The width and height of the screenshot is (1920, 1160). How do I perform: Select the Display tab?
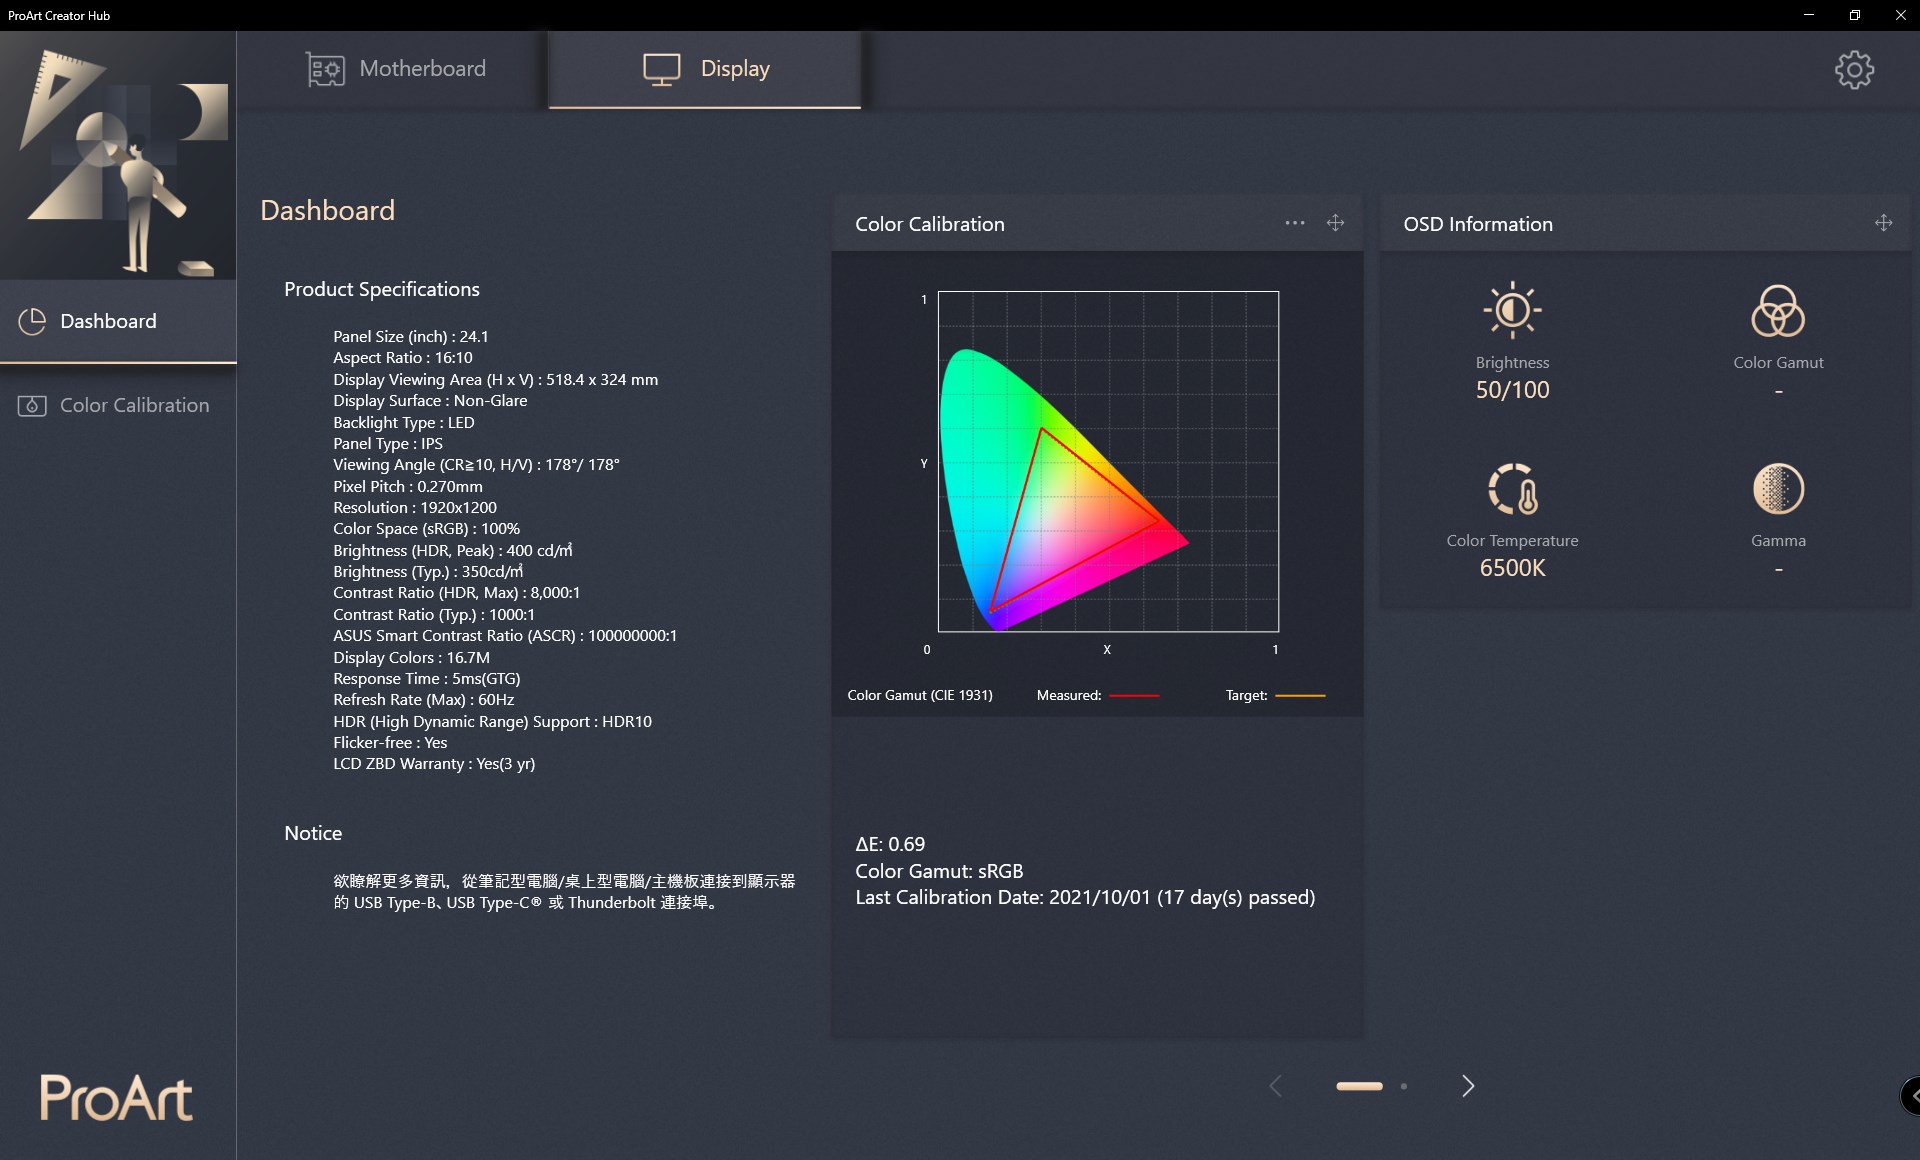point(704,68)
